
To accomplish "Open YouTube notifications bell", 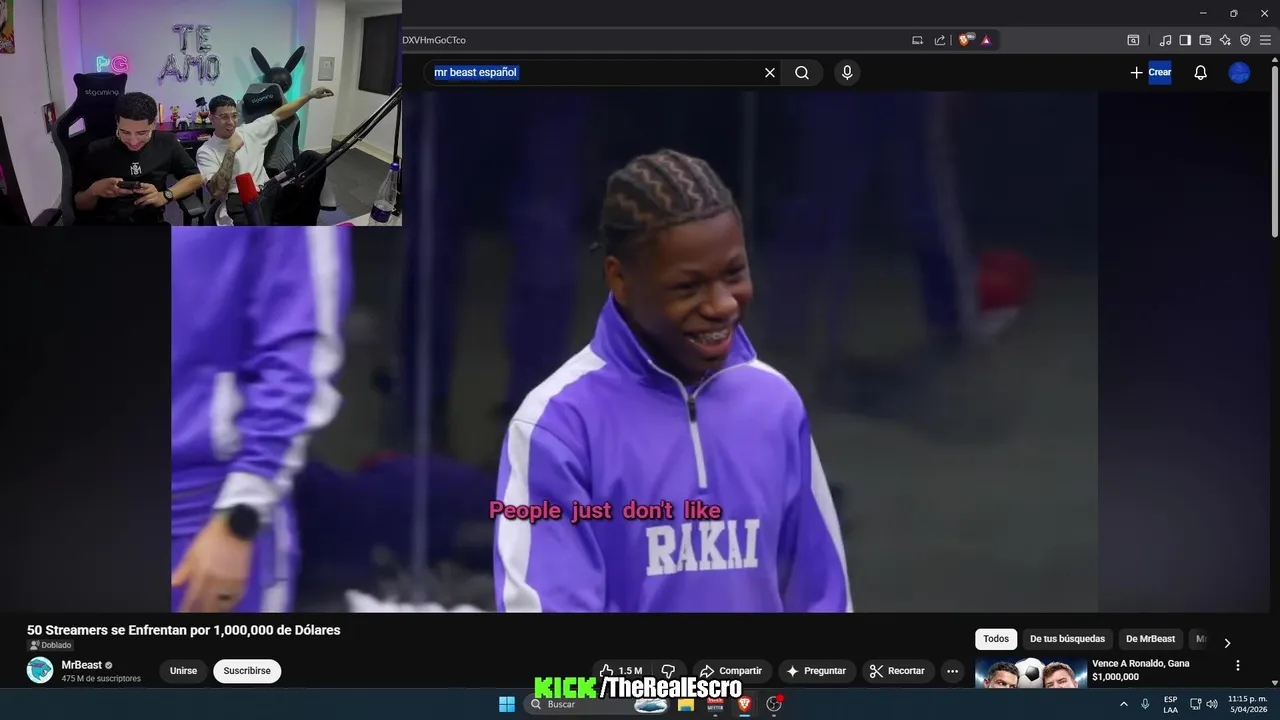I will point(1200,73).
